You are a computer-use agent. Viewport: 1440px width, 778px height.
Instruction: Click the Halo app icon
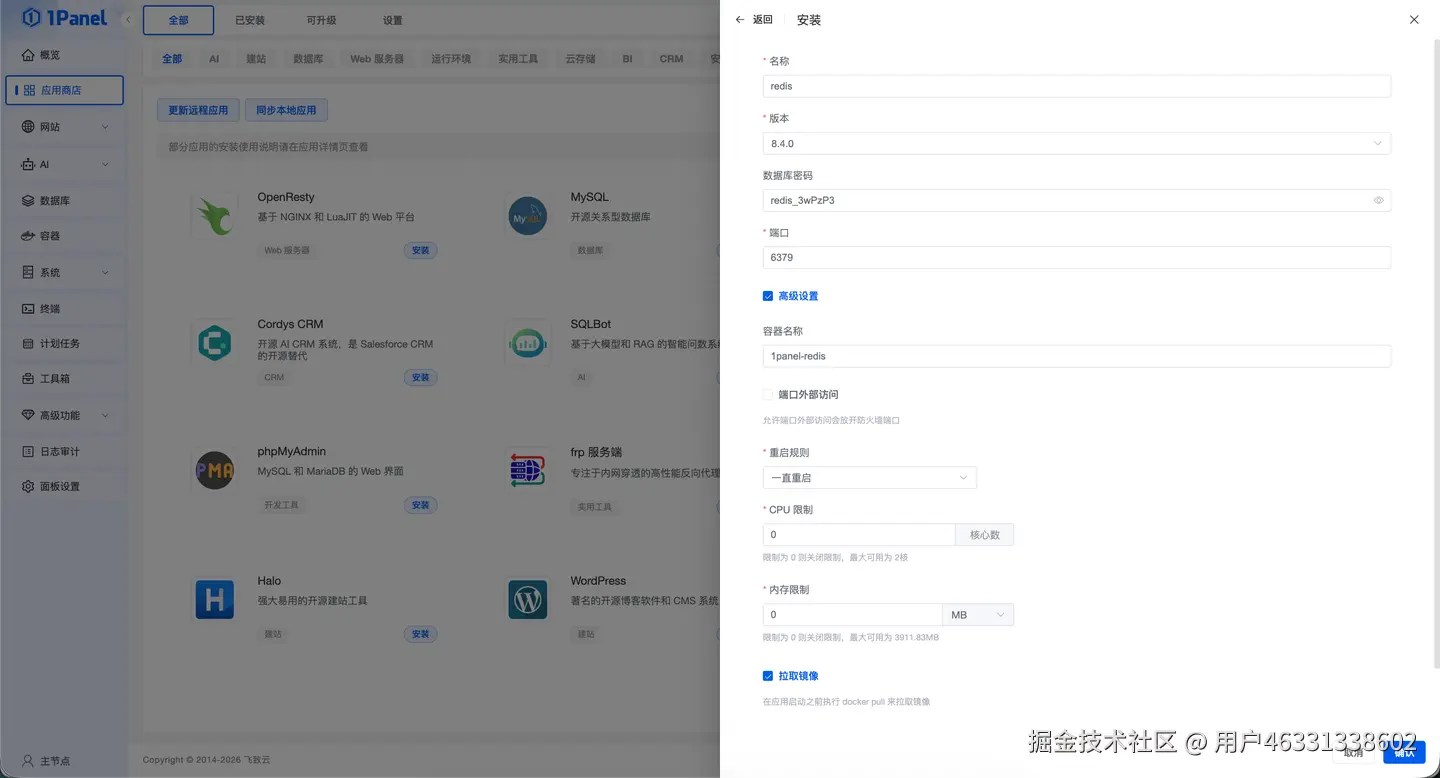pos(214,599)
